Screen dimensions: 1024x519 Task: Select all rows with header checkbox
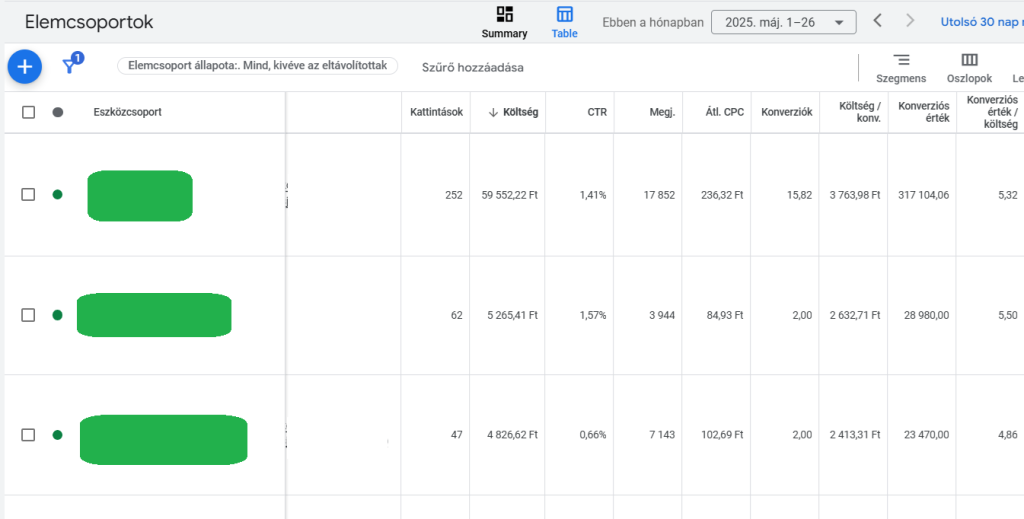tap(28, 112)
